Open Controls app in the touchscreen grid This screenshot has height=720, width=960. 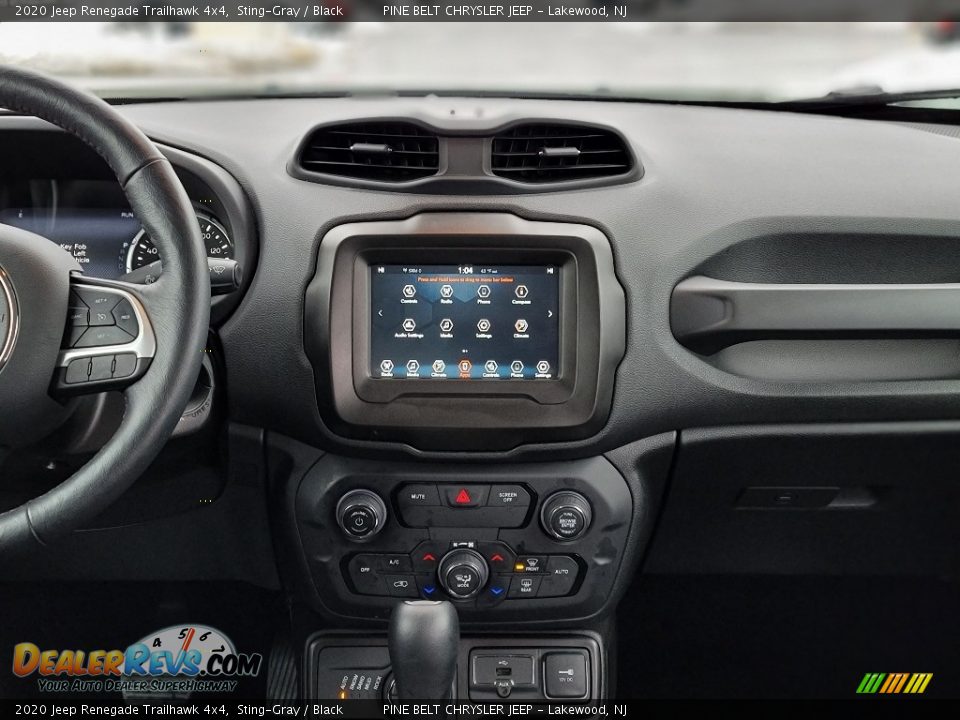[409, 293]
